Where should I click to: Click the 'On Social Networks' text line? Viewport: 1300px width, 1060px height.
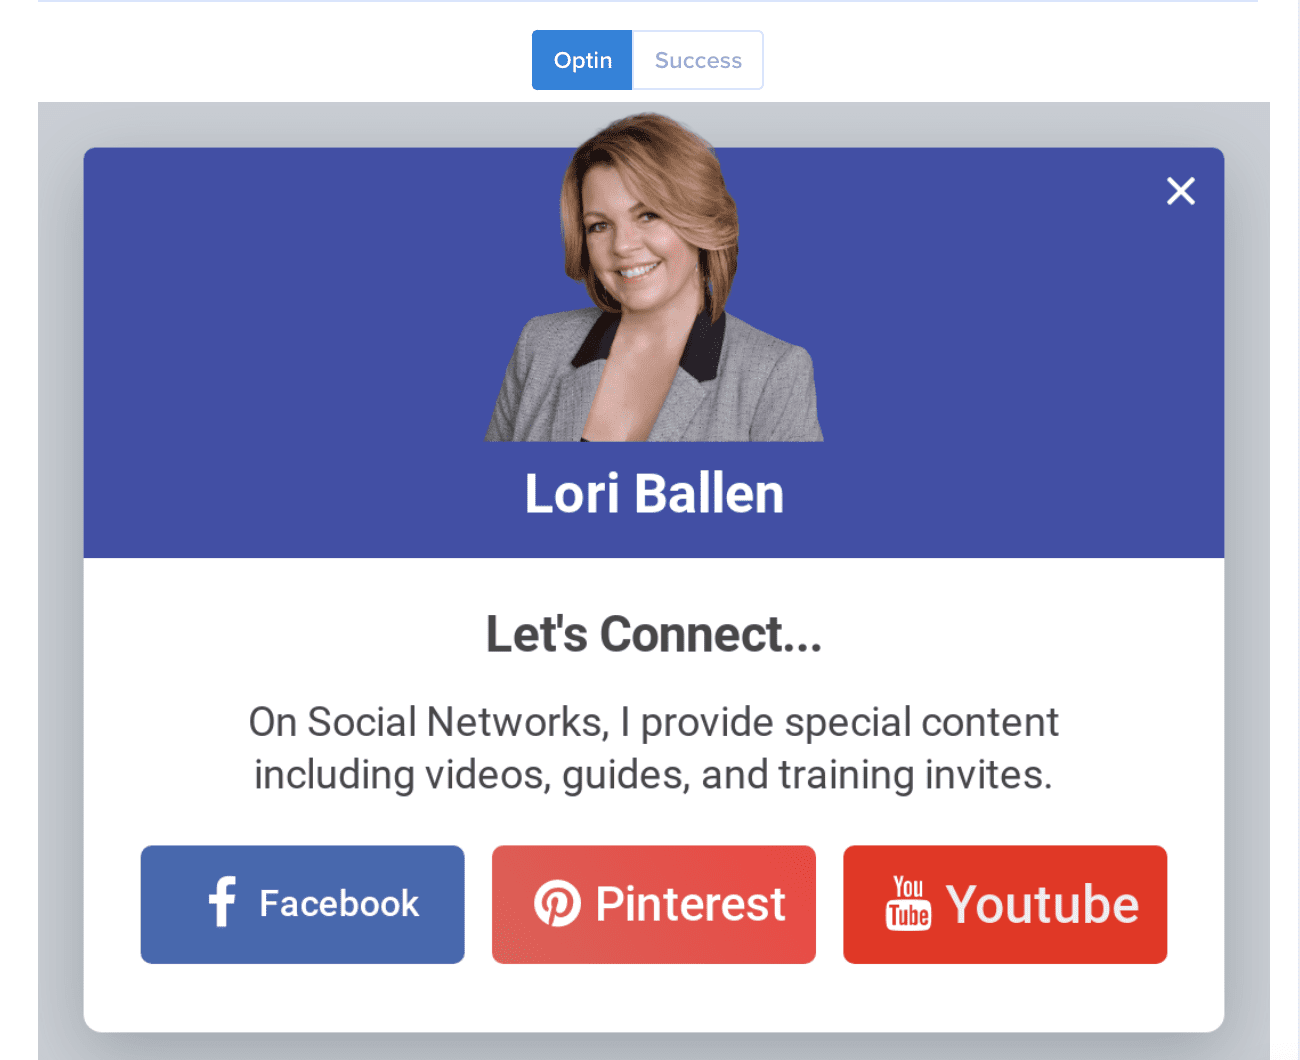654,722
